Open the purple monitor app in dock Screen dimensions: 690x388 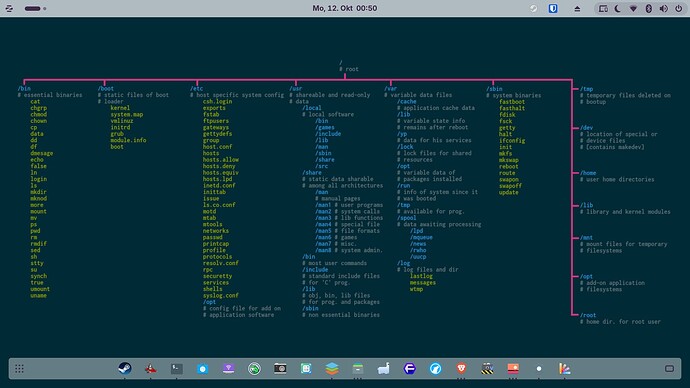click(x=228, y=368)
